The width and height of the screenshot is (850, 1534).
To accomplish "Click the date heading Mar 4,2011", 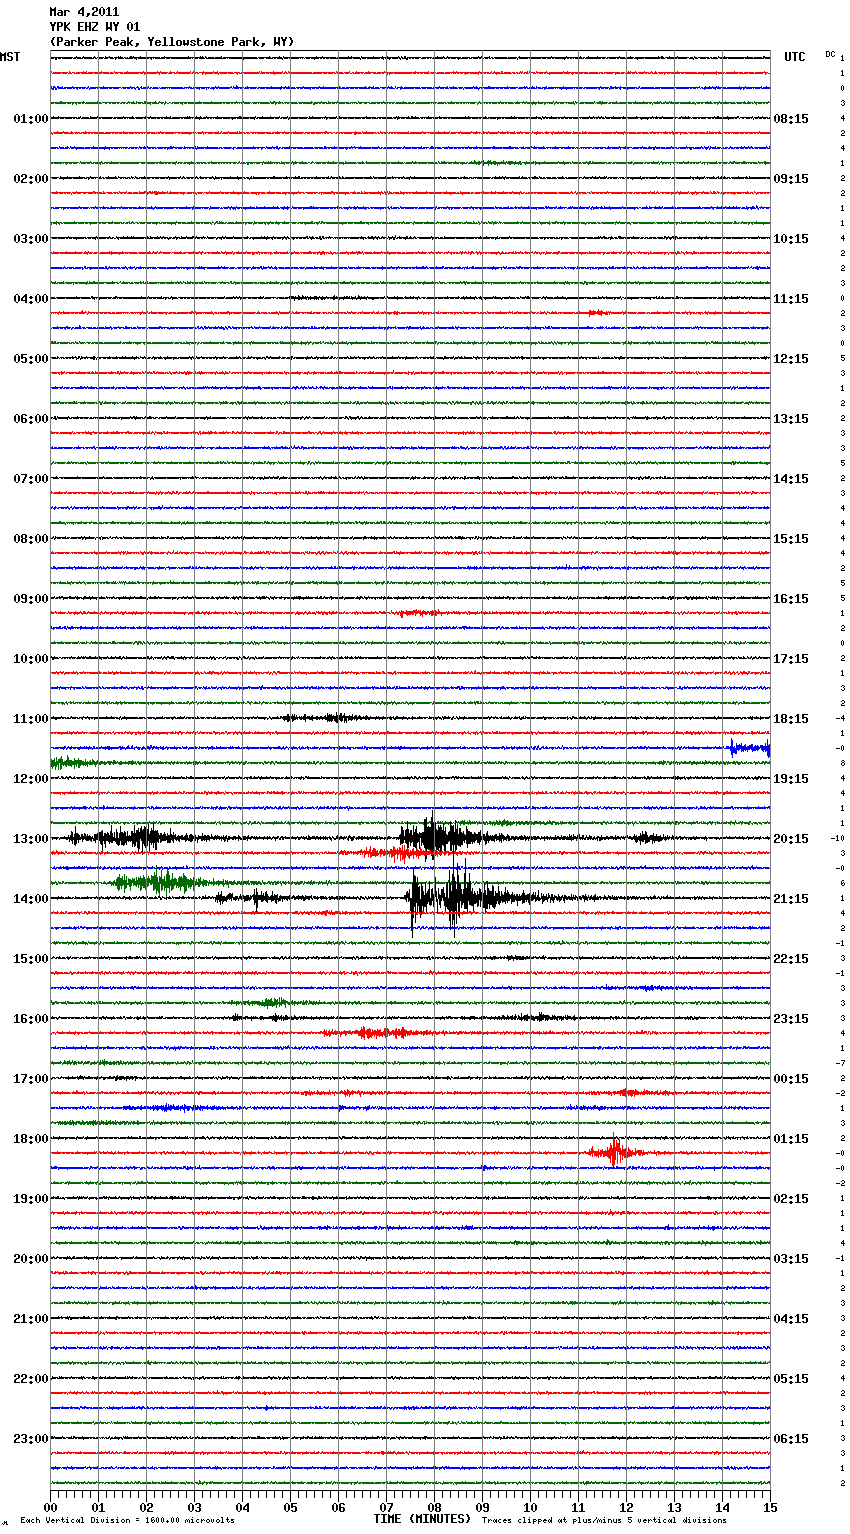I will click(x=84, y=12).
